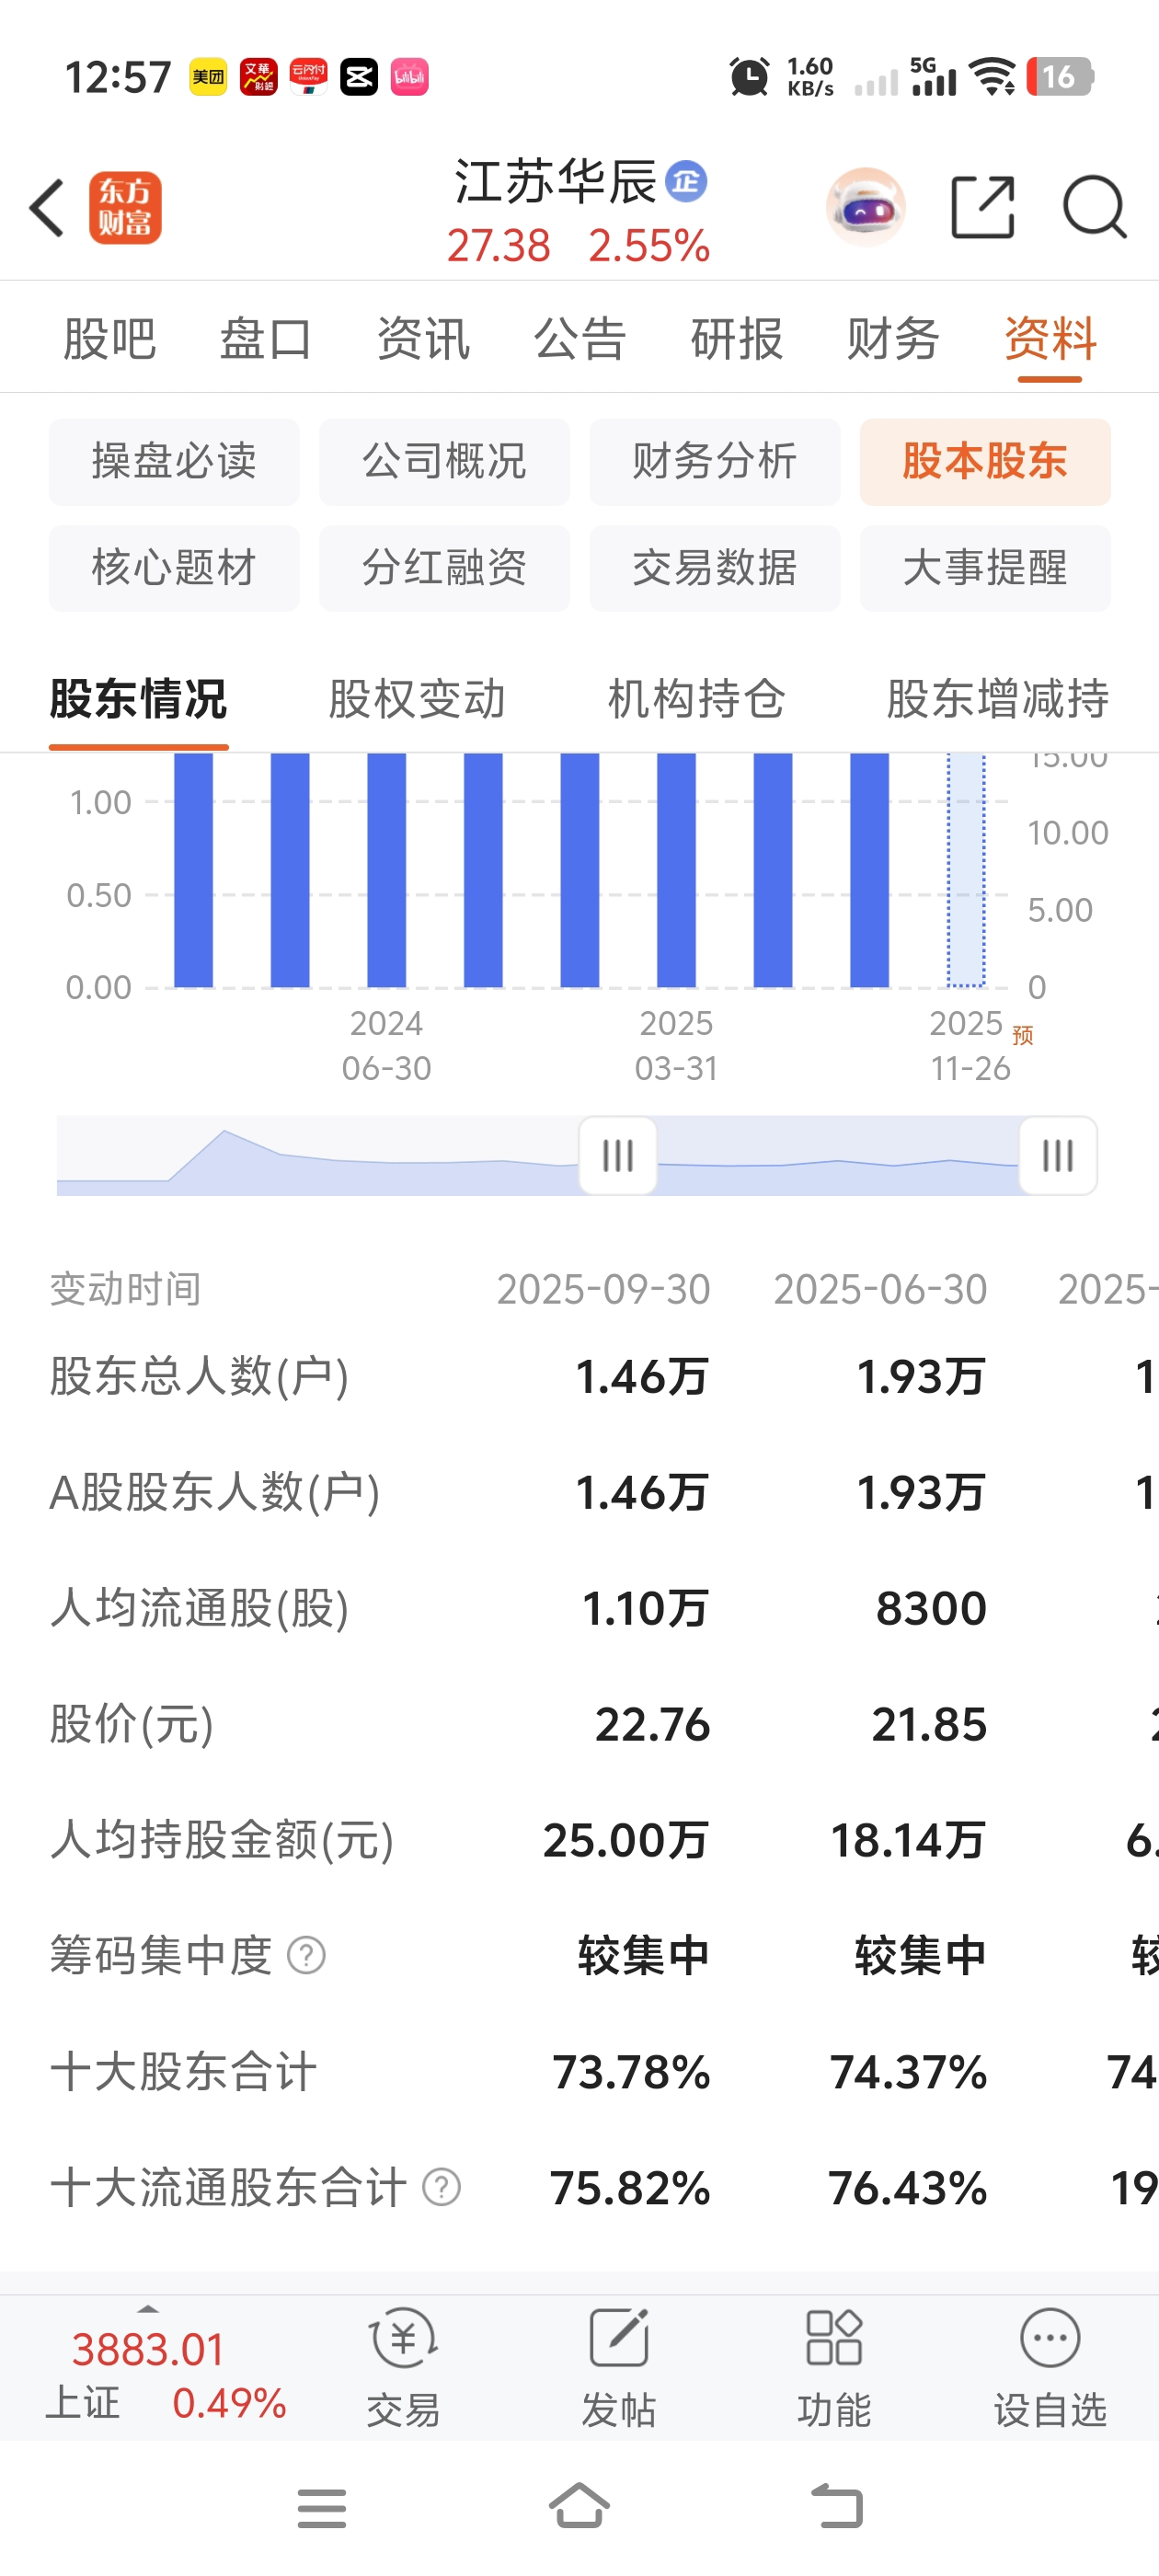
Task: Tap the 22.76 stock price value
Action: point(652,1724)
